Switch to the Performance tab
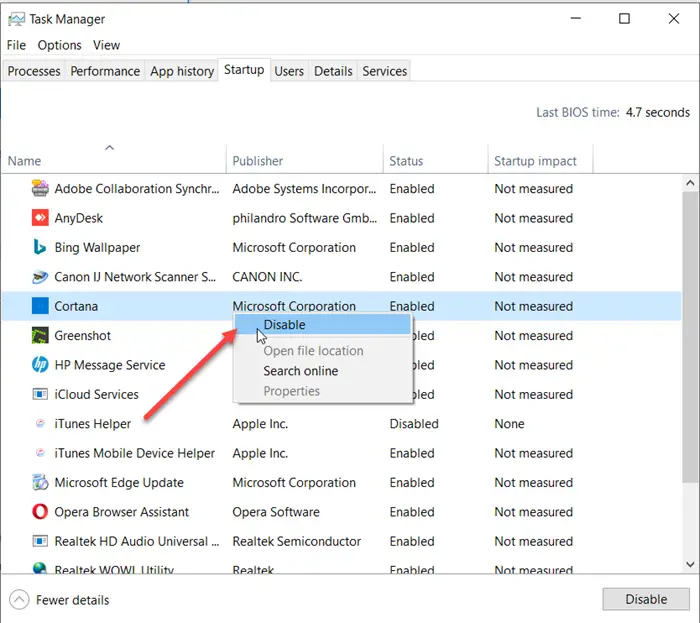The width and height of the screenshot is (700, 623). (105, 71)
